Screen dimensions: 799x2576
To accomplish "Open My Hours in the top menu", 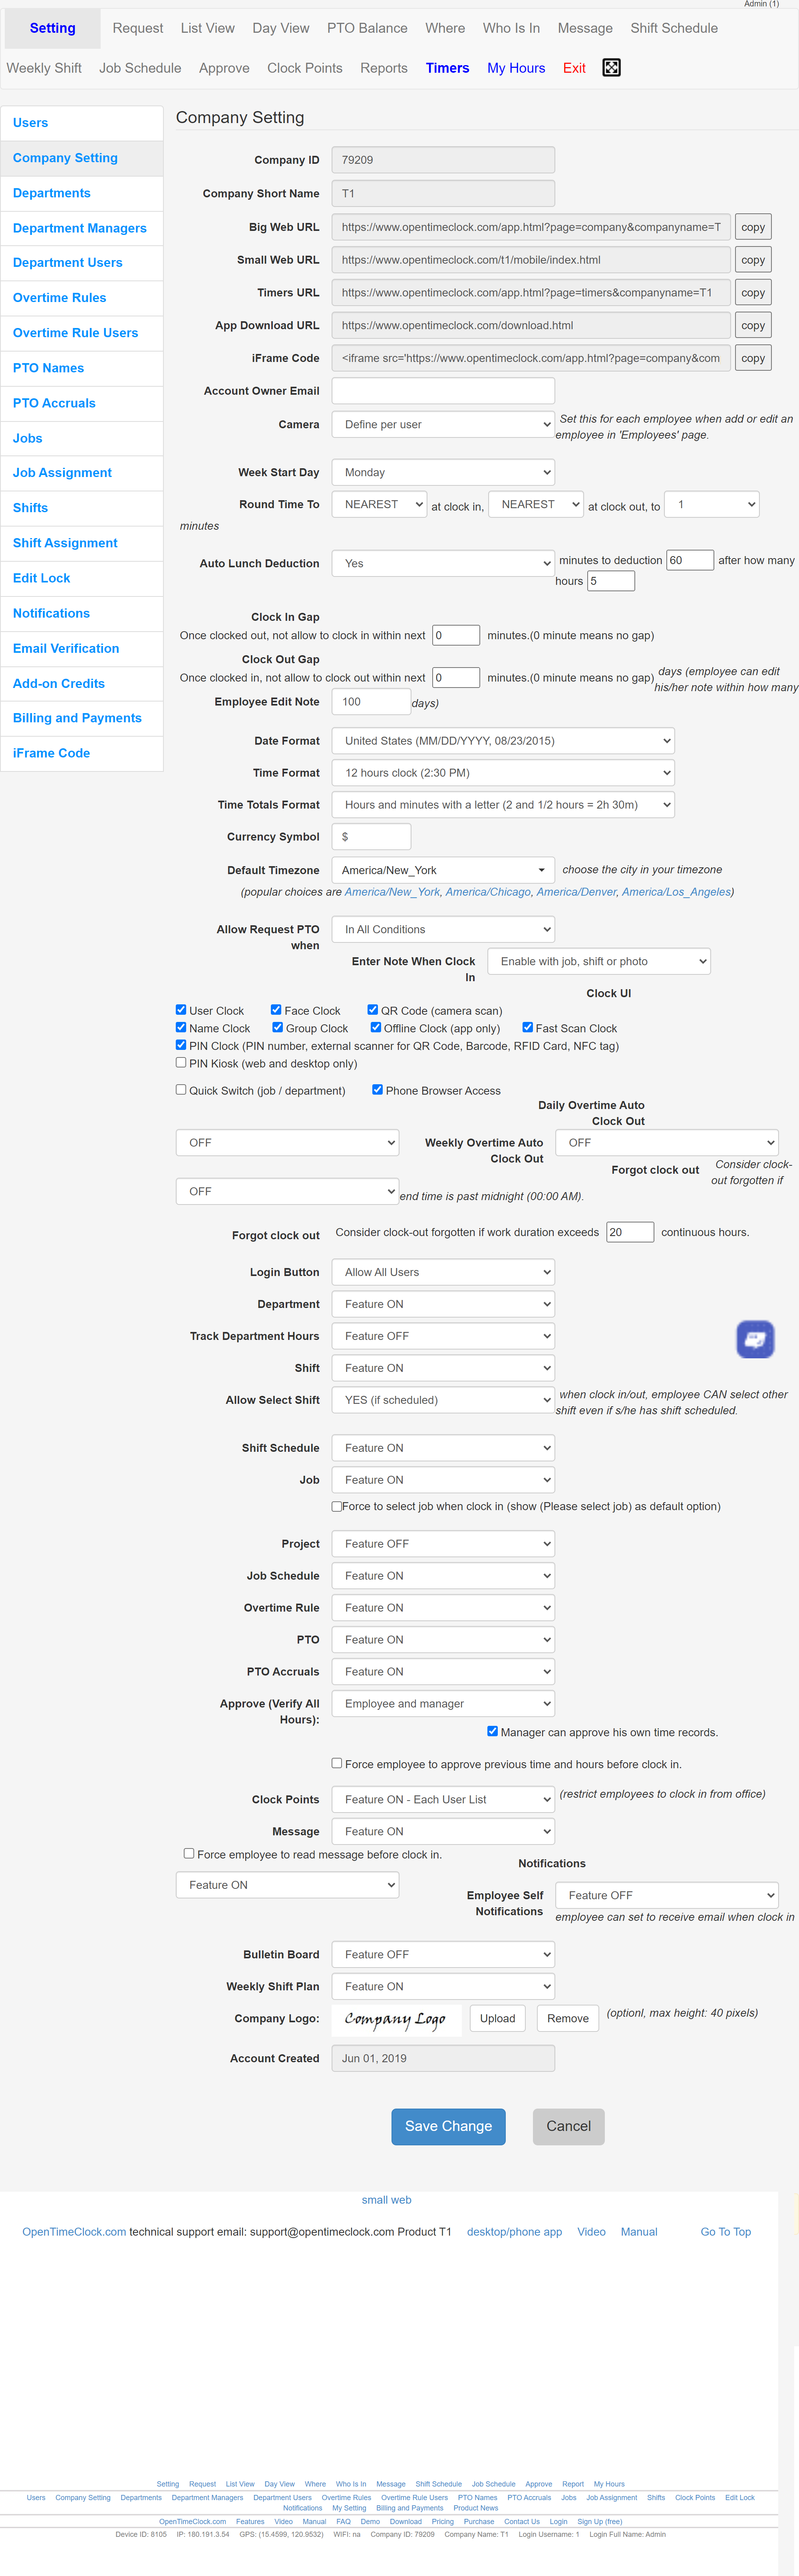I will click(x=516, y=68).
